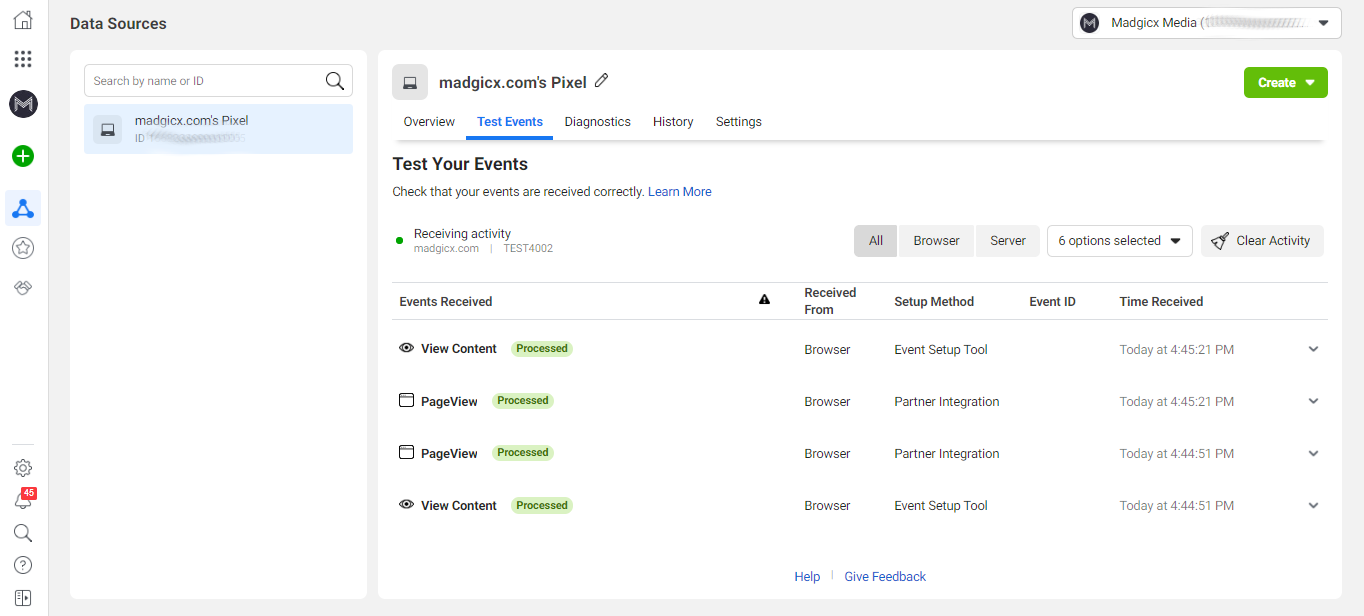Click the Event ID column header

[x=1052, y=302]
